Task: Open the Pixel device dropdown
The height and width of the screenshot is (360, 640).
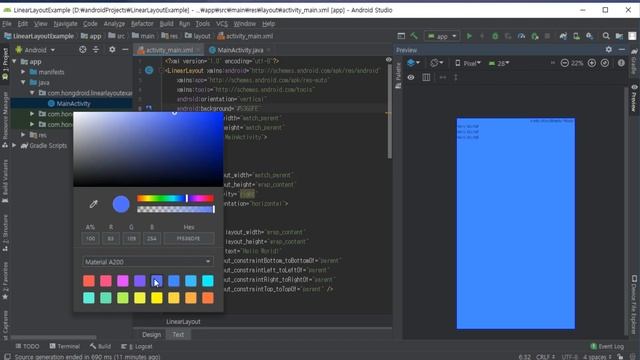Action: pyautogui.click(x=468, y=63)
